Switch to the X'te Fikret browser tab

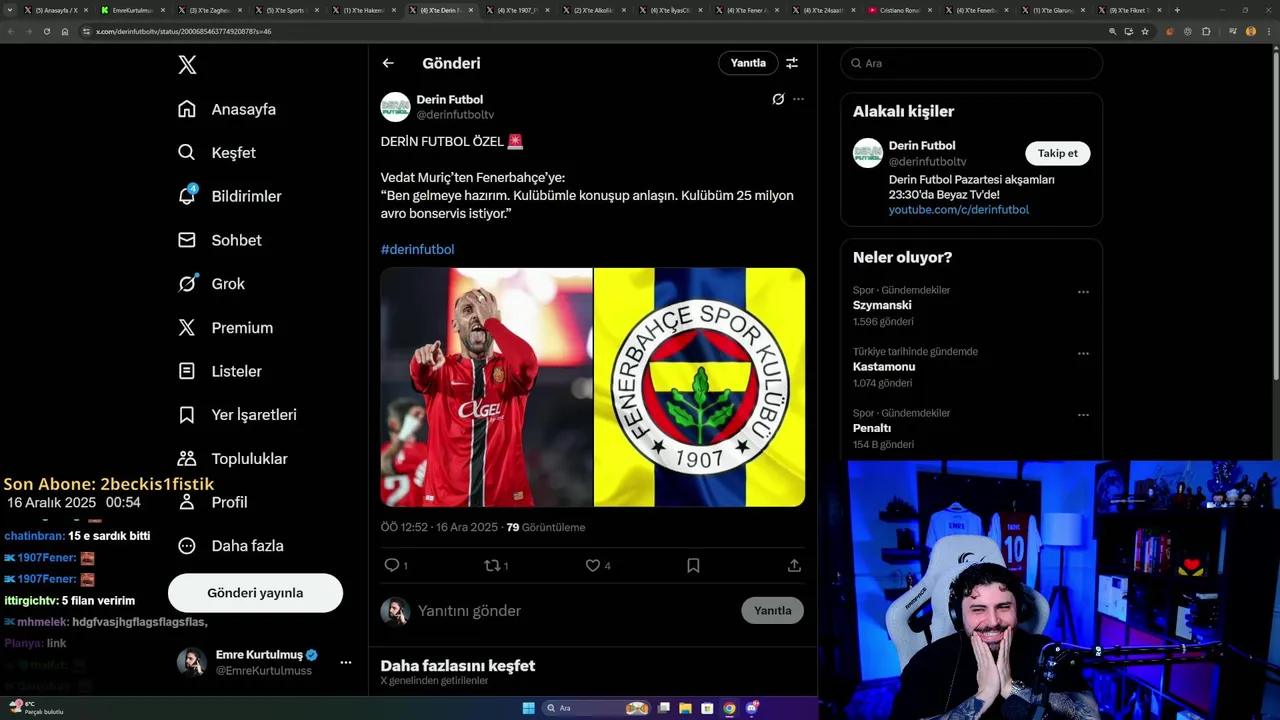[1134, 10]
